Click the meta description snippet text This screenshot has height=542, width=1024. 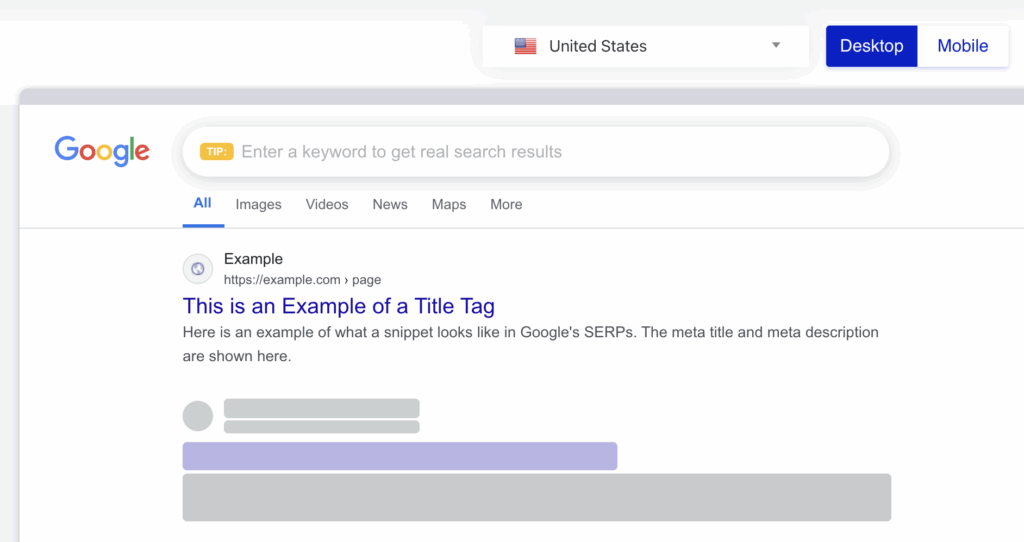pyautogui.click(x=530, y=344)
